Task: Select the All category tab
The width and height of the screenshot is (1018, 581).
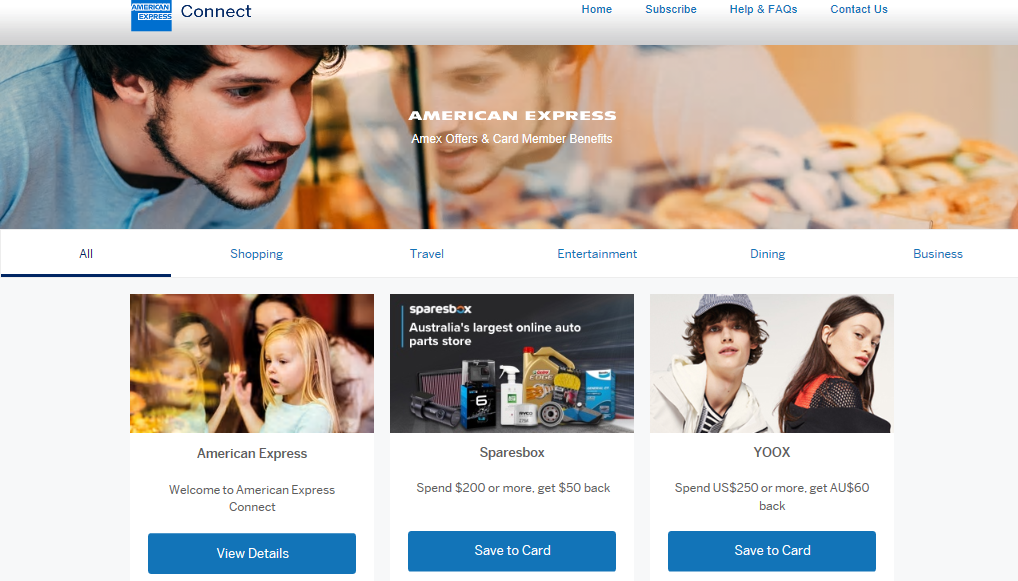Action: tap(86, 253)
